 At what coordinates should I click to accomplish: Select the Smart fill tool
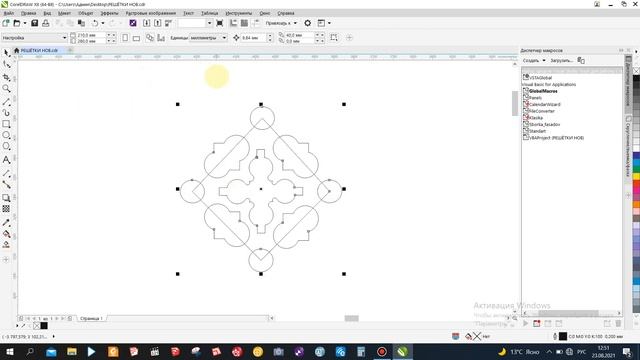coord(7,245)
